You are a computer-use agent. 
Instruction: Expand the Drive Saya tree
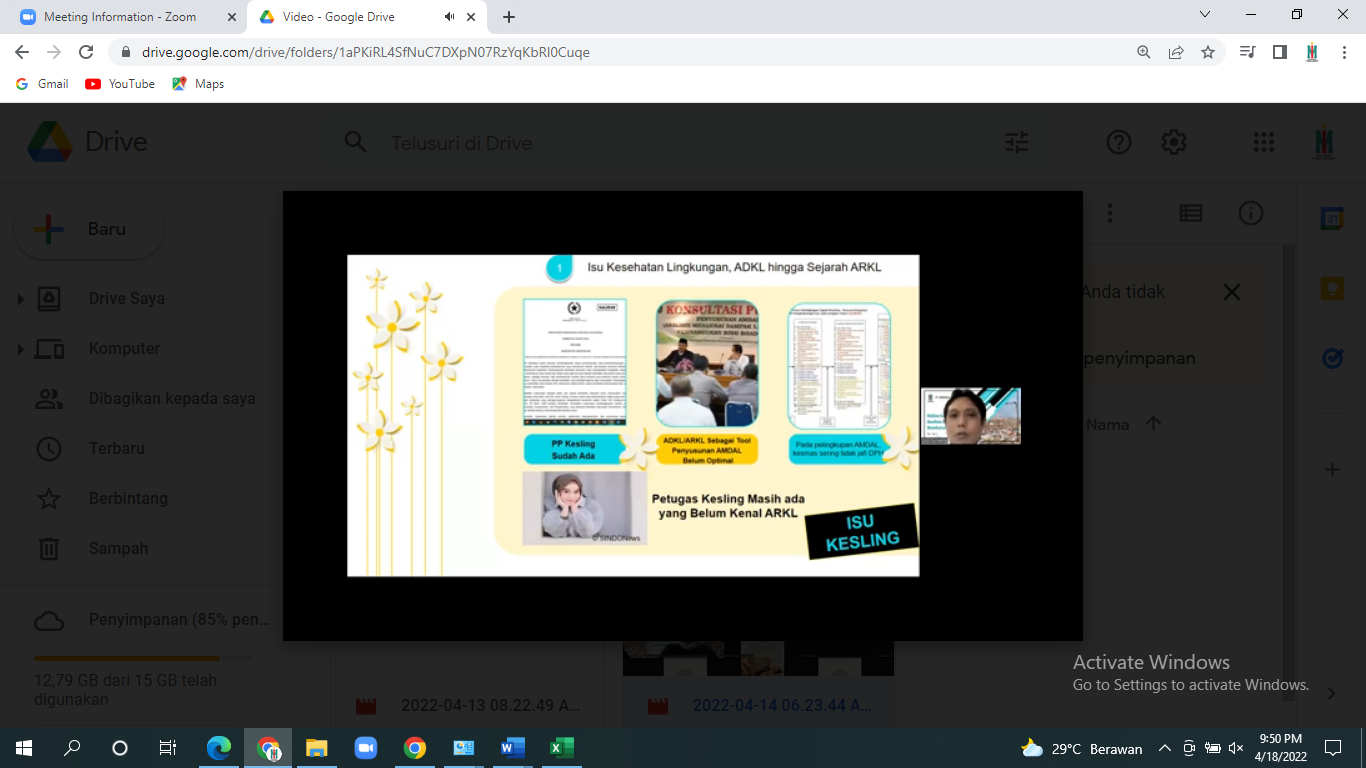point(19,299)
